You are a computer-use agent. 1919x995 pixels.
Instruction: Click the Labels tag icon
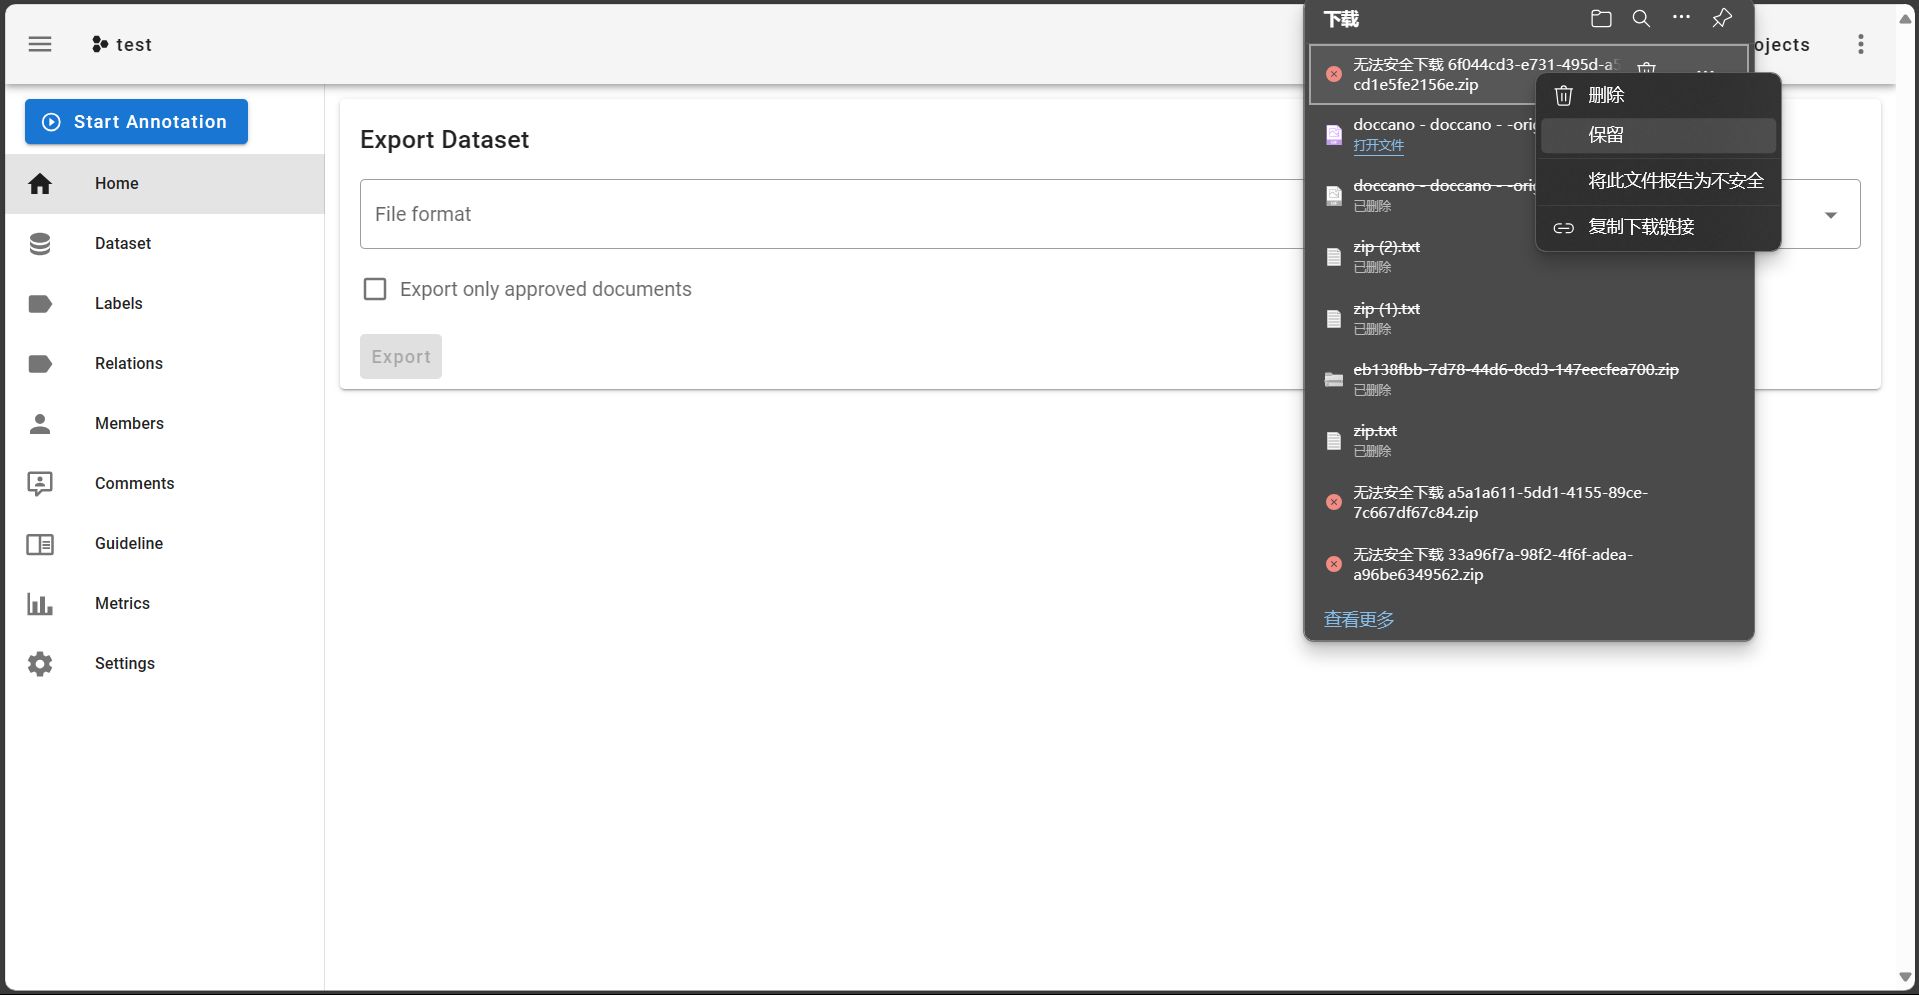coord(40,304)
